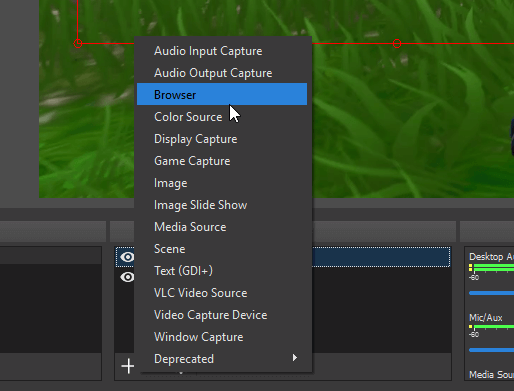Click top-left red corner resize handle
Image resolution: width=514 pixels, height=391 pixels.
coord(78,43)
